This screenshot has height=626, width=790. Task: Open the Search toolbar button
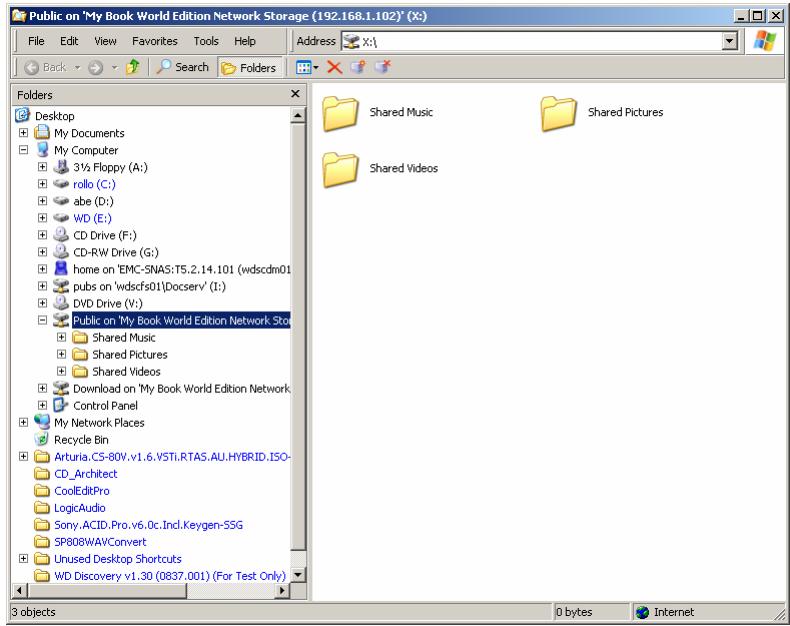pyautogui.click(x=182, y=67)
